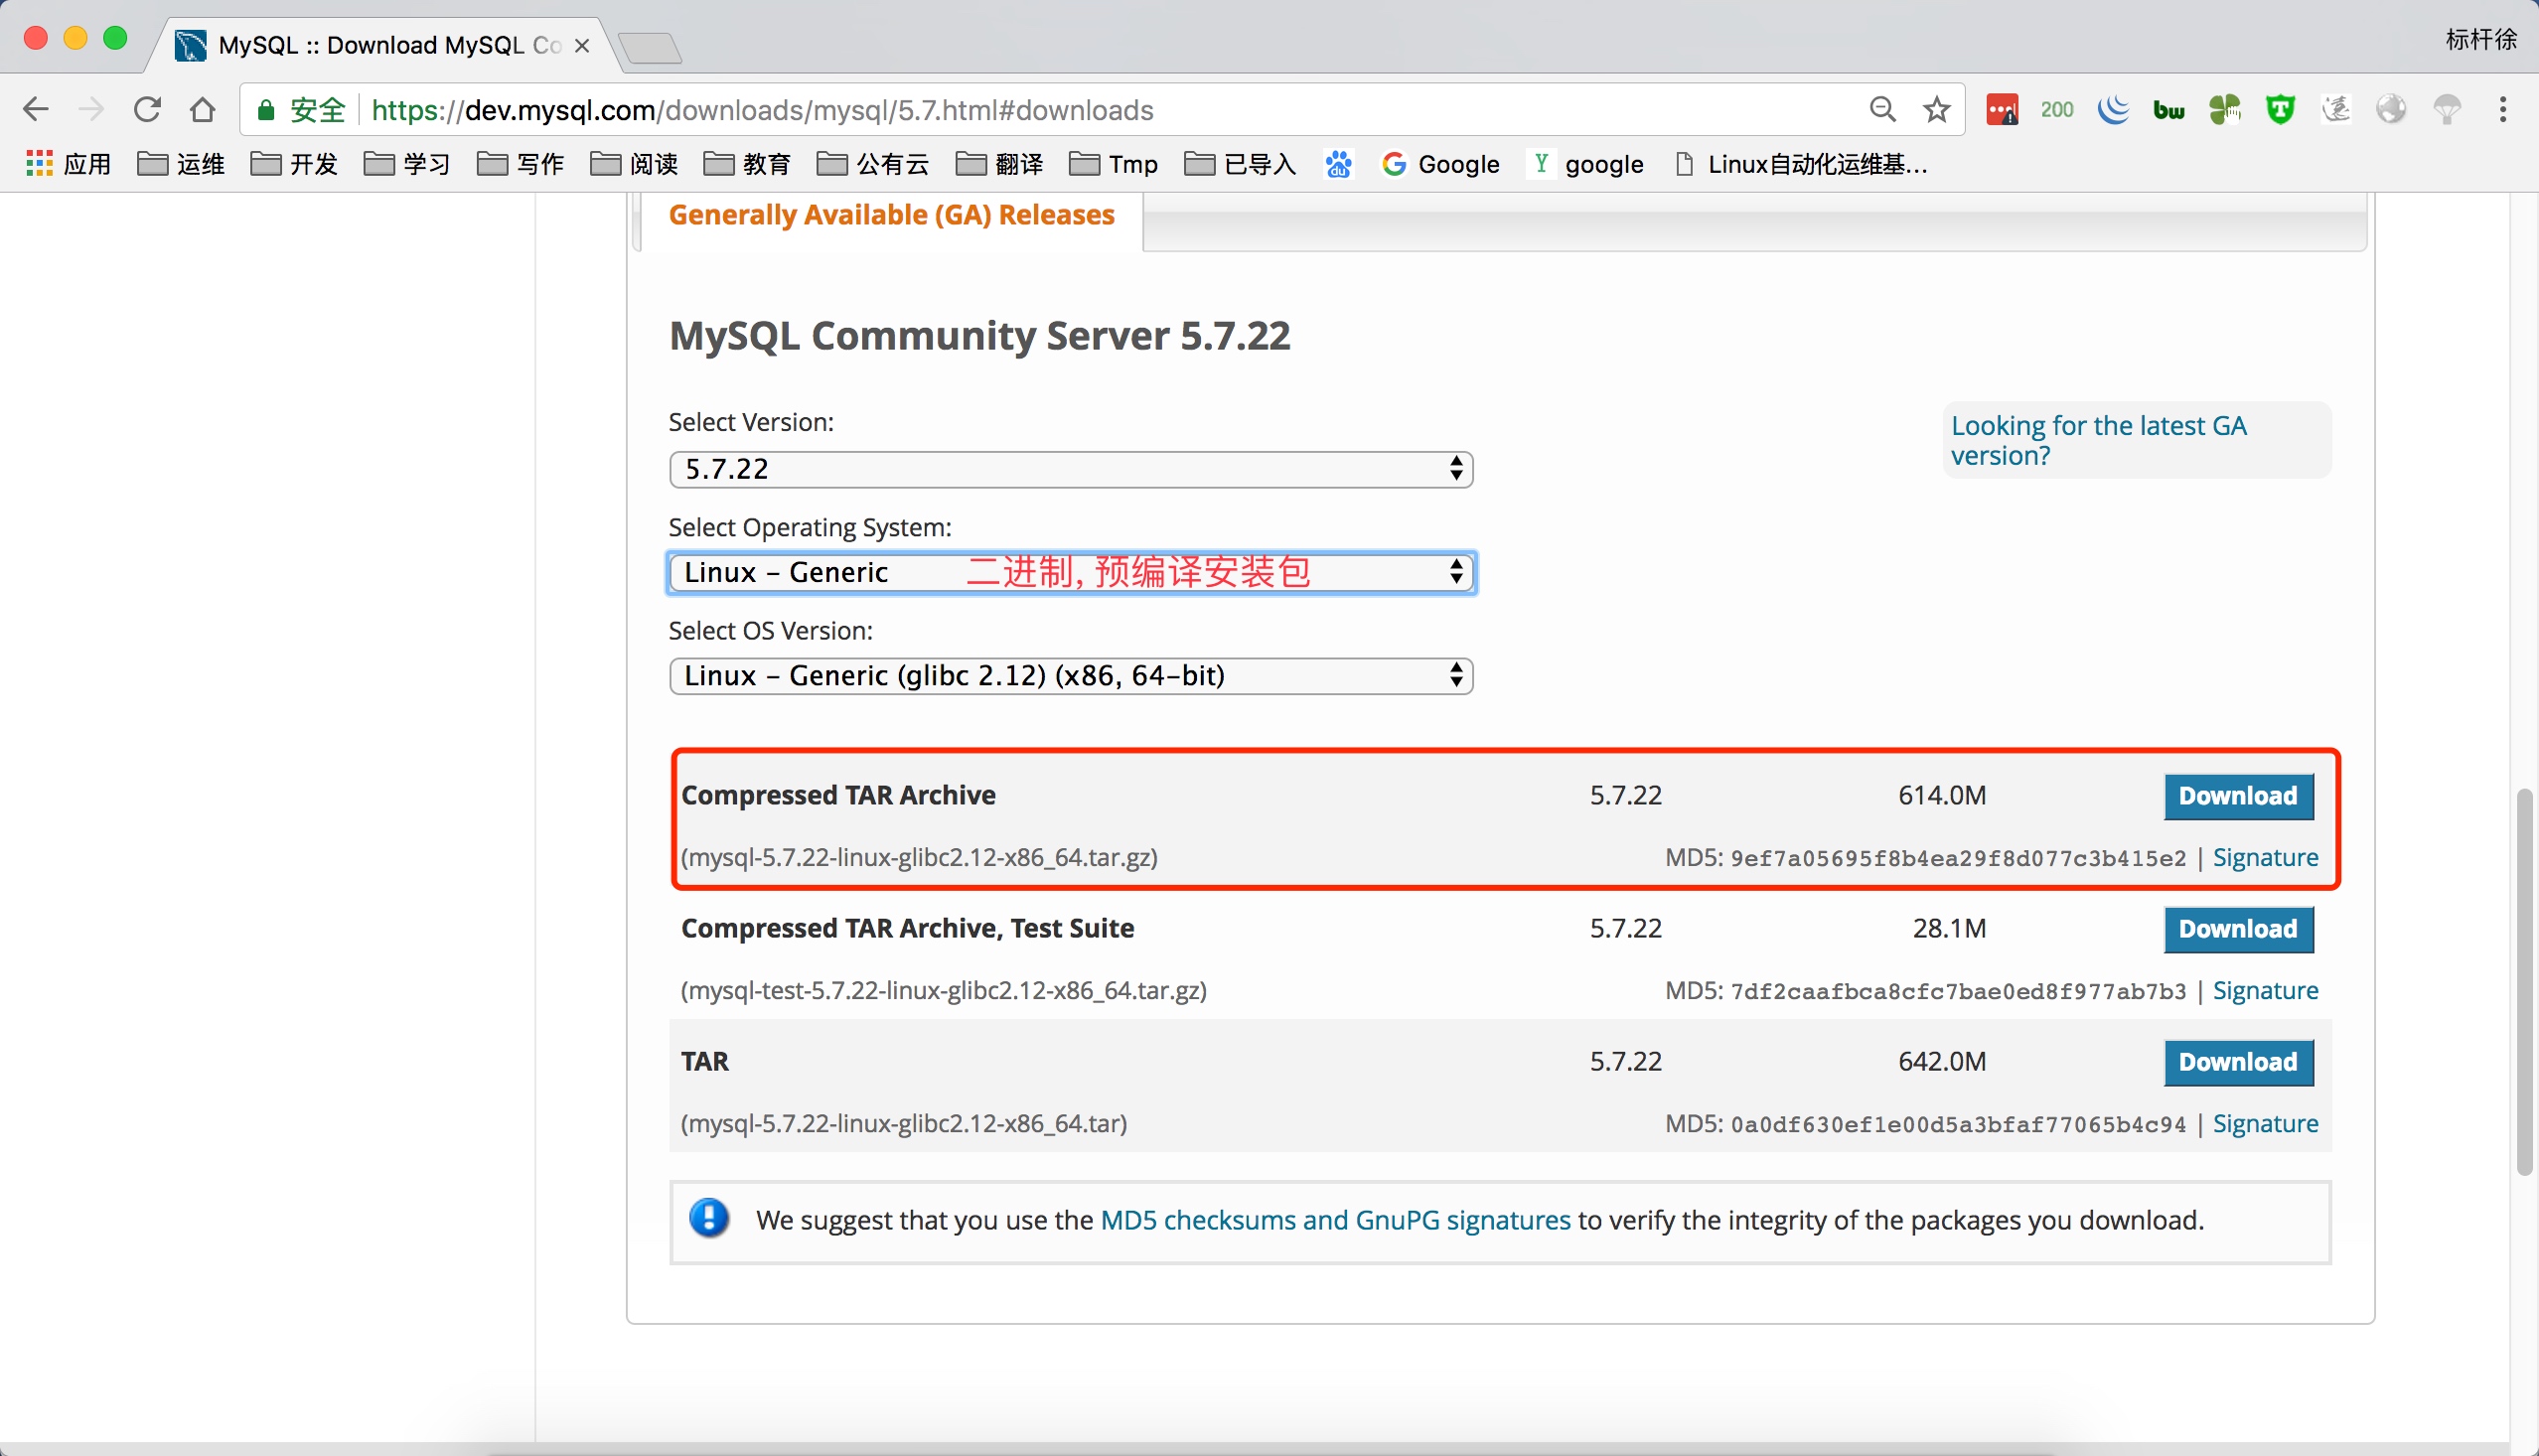Open the Google bookmark with G logo
Screen dimensions: 2539x1456
[x=1440, y=164]
